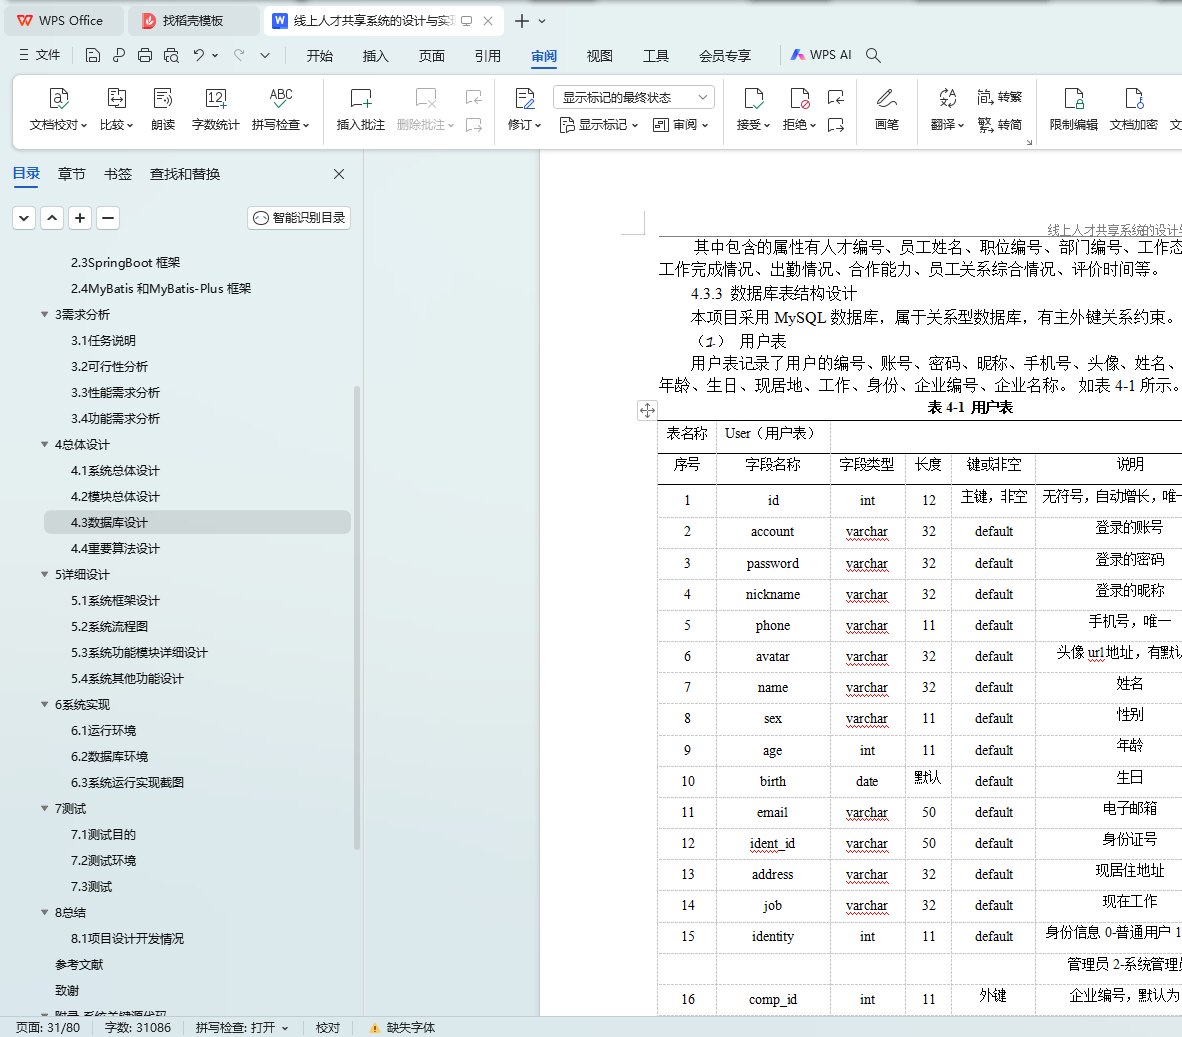Switch to the 引用 ribbon tab

point(488,56)
